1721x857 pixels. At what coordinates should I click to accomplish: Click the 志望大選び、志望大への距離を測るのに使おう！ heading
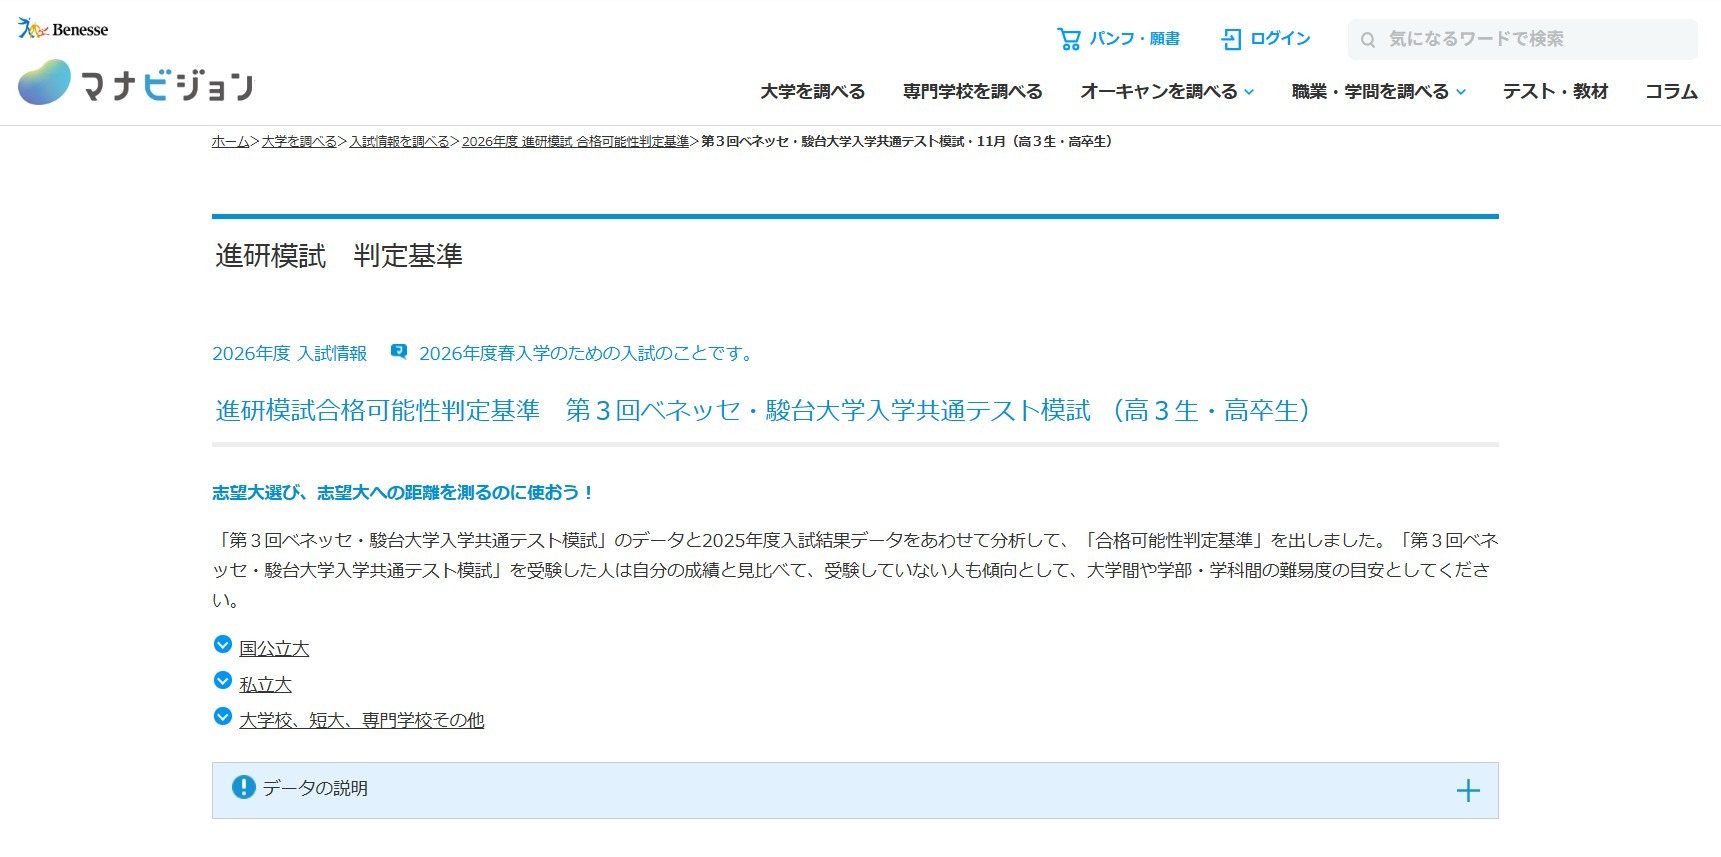(x=403, y=492)
